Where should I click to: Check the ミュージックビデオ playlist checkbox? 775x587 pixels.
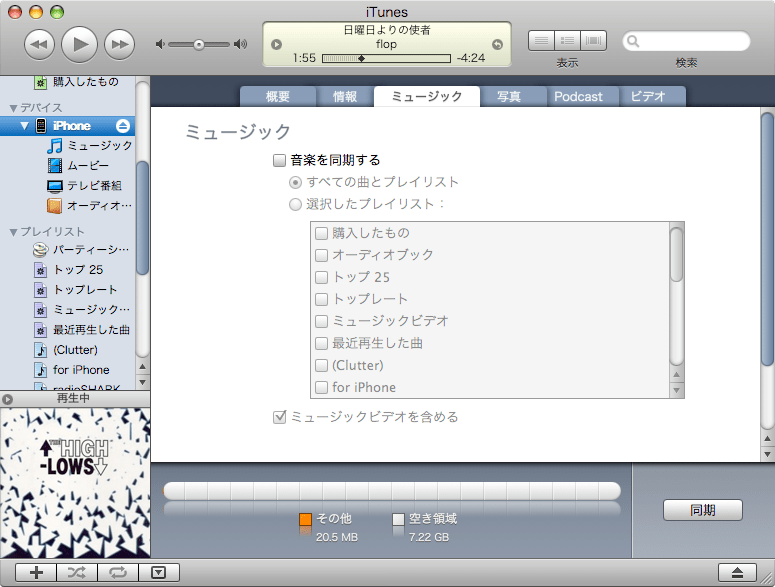pyautogui.click(x=321, y=322)
